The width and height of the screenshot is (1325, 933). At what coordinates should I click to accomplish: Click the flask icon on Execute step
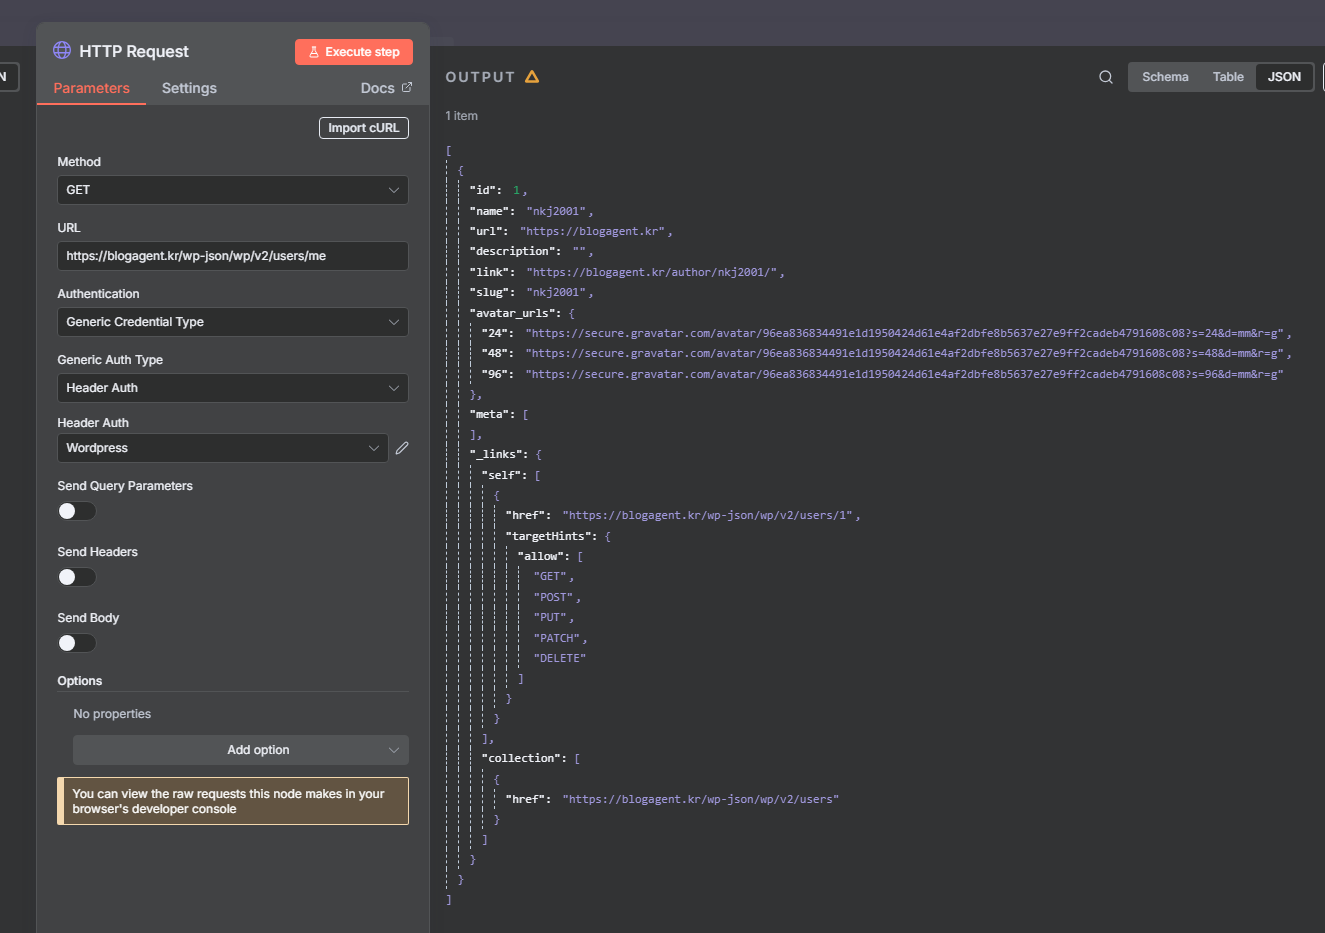coord(314,52)
